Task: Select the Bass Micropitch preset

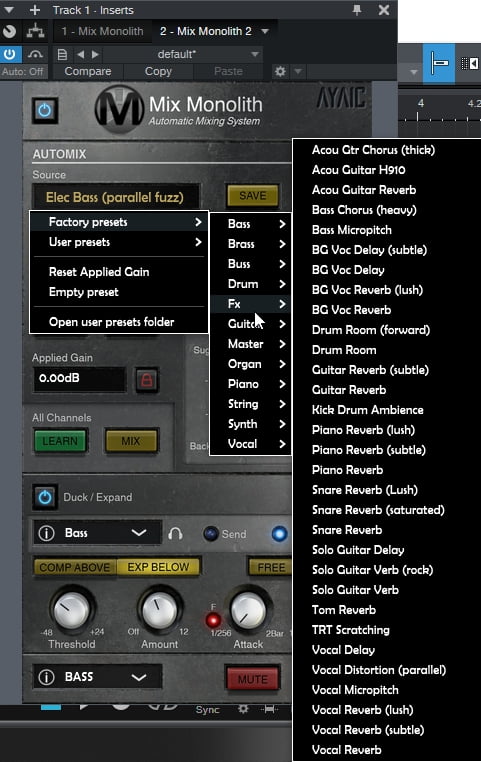Action: click(352, 230)
